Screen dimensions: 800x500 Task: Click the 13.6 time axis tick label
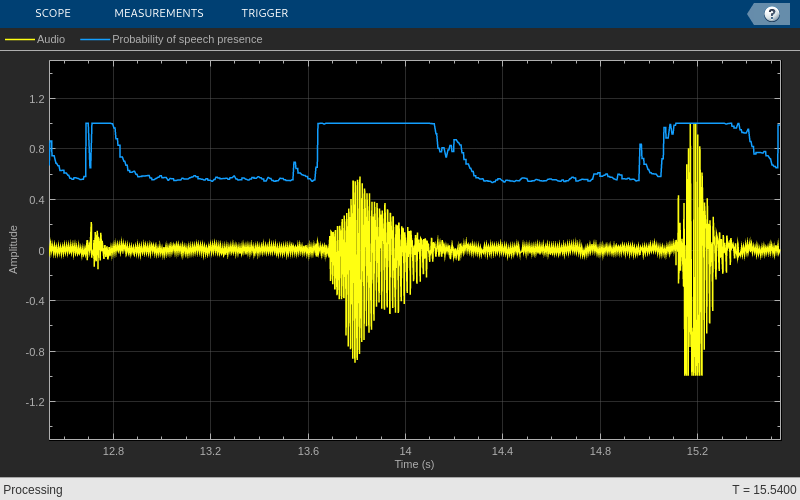coord(308,451)
